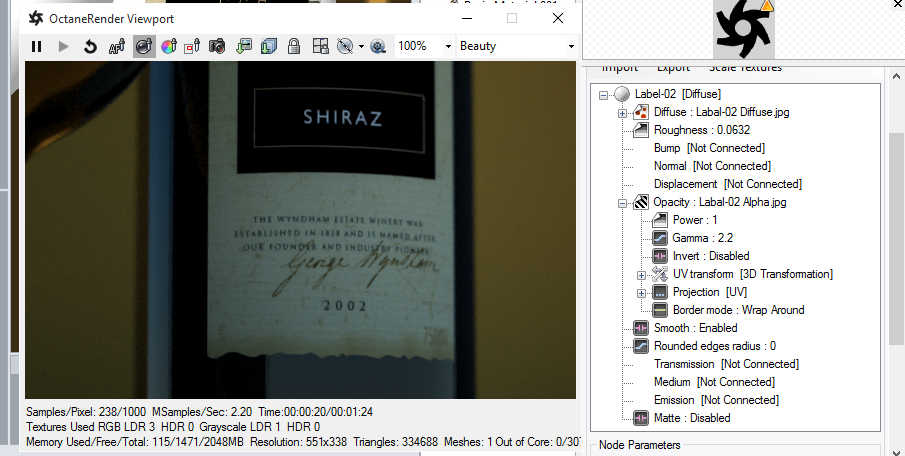Click the copy image to clipboard icon
Image resolution: width=905 pixels, height=456 pixels.
pos(244,46)
